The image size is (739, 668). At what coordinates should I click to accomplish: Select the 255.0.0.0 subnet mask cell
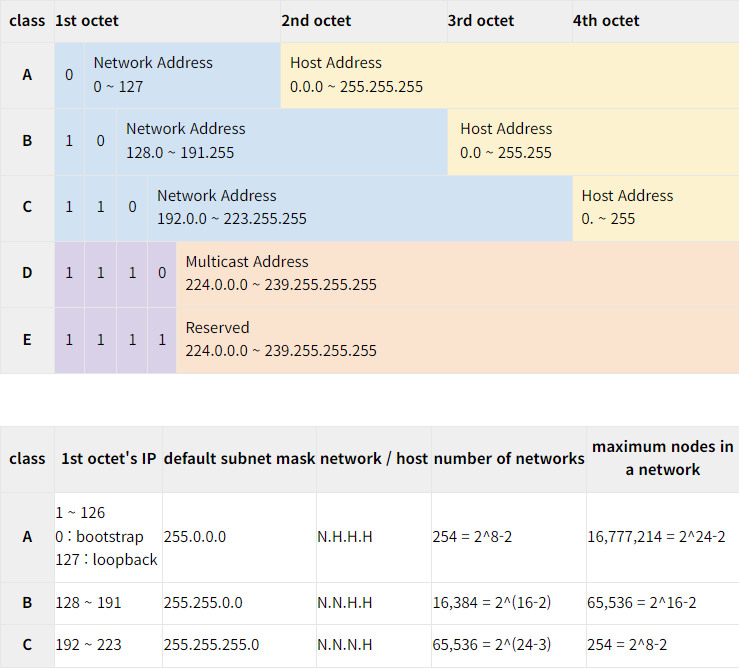coord(239,537)
